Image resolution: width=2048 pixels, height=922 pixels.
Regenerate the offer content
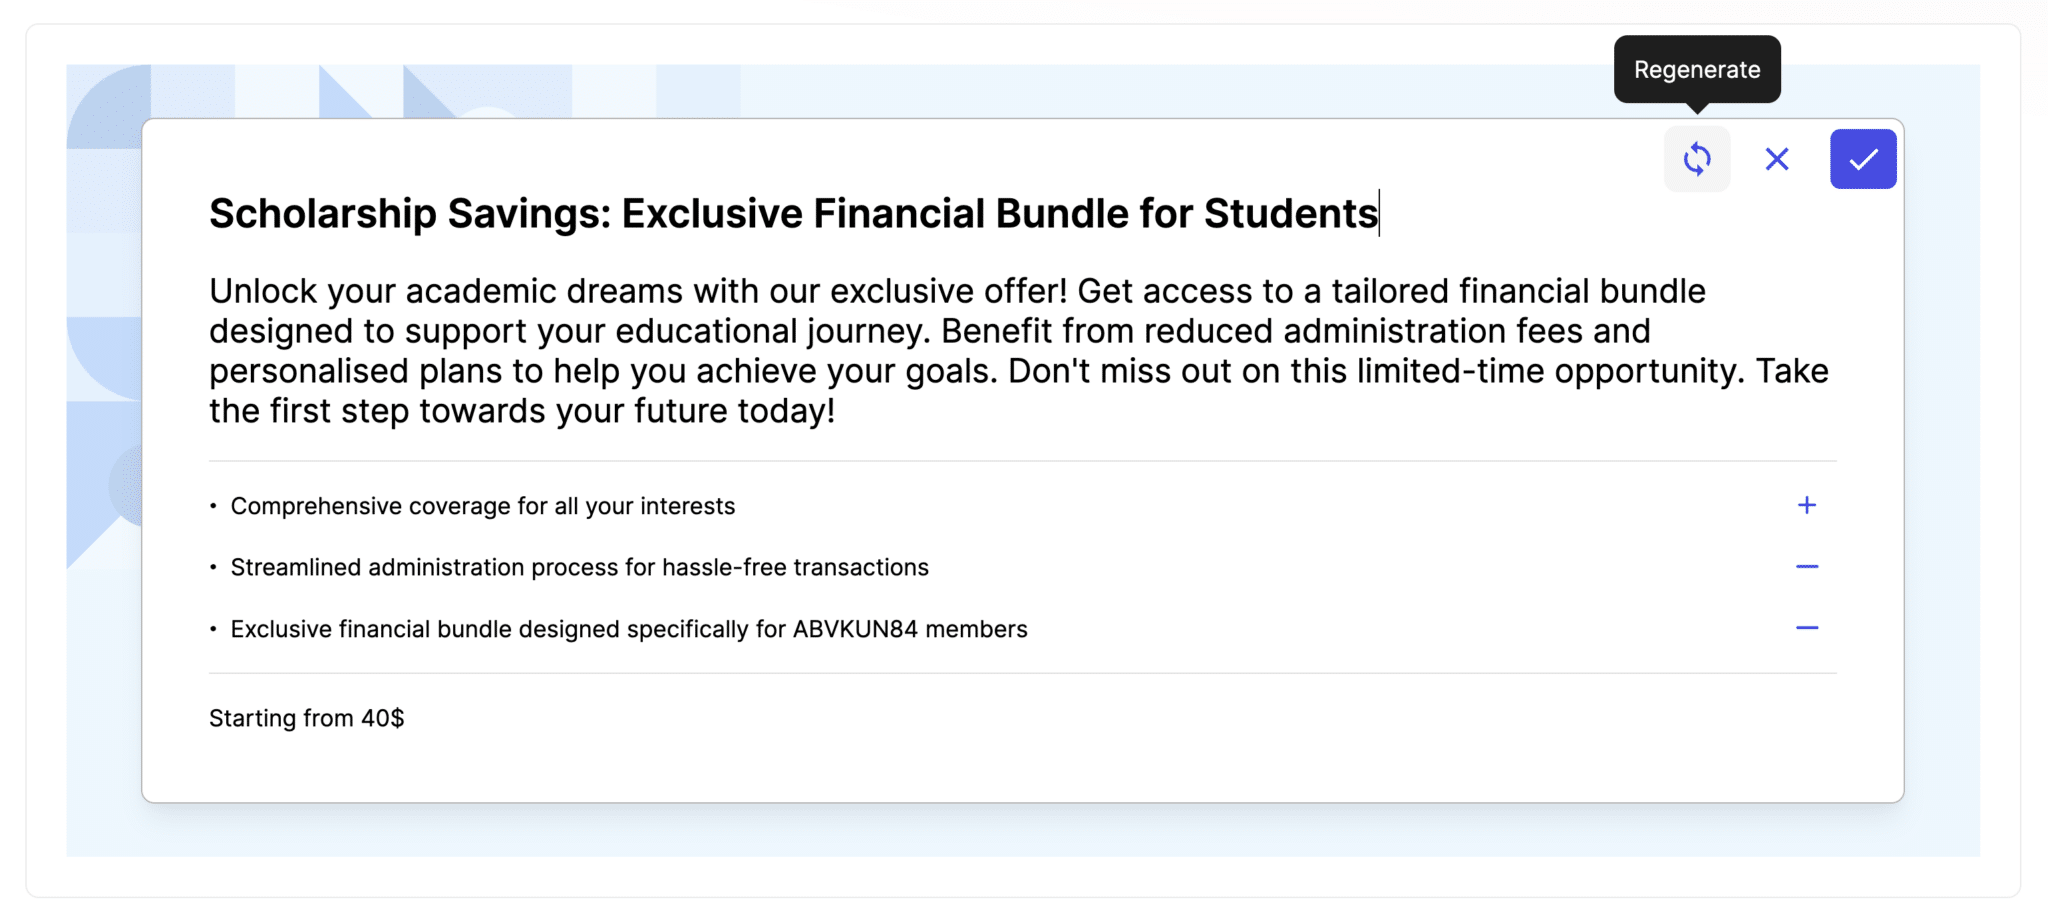[1697, 159]
